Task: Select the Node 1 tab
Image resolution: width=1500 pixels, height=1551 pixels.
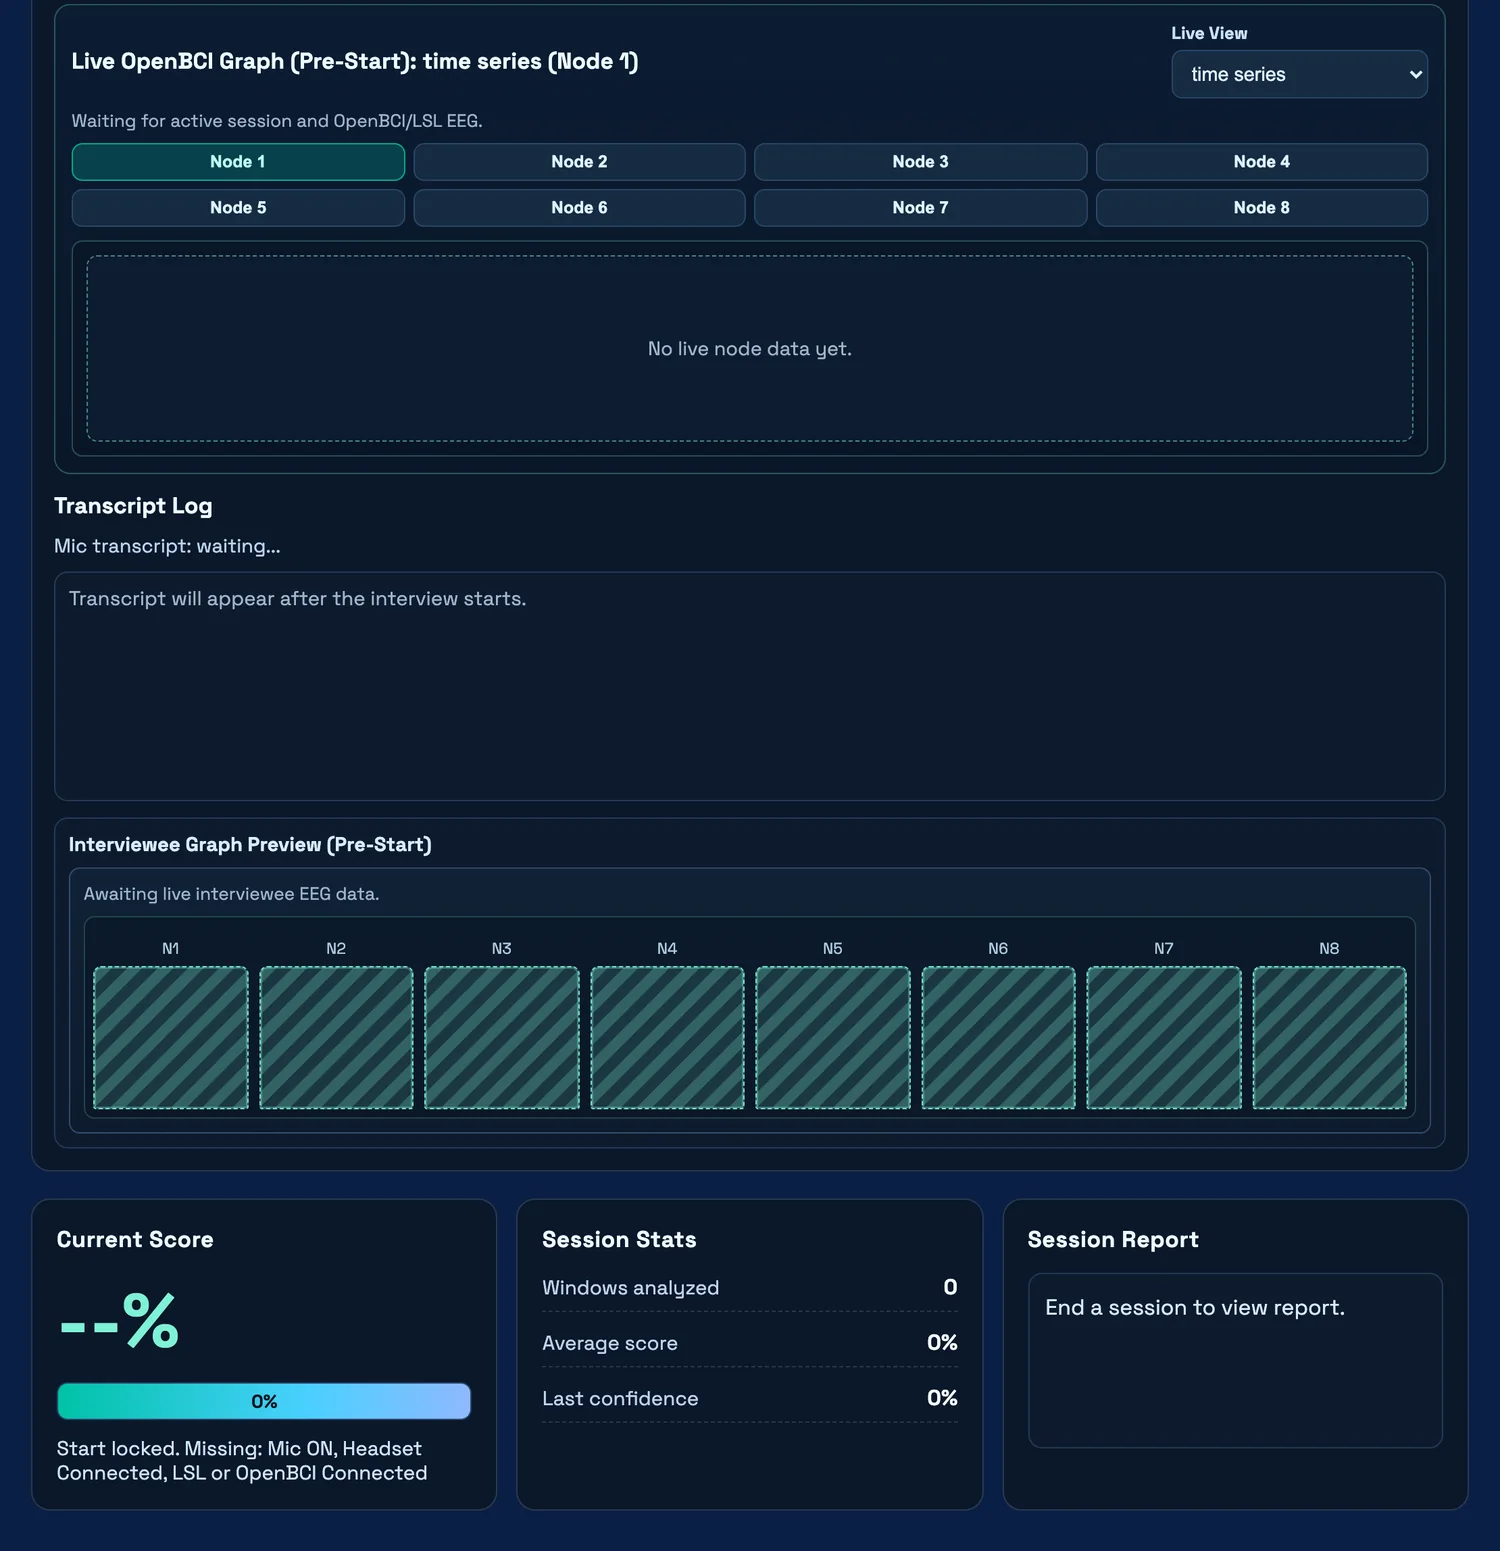Action: [x=238, y=162]
